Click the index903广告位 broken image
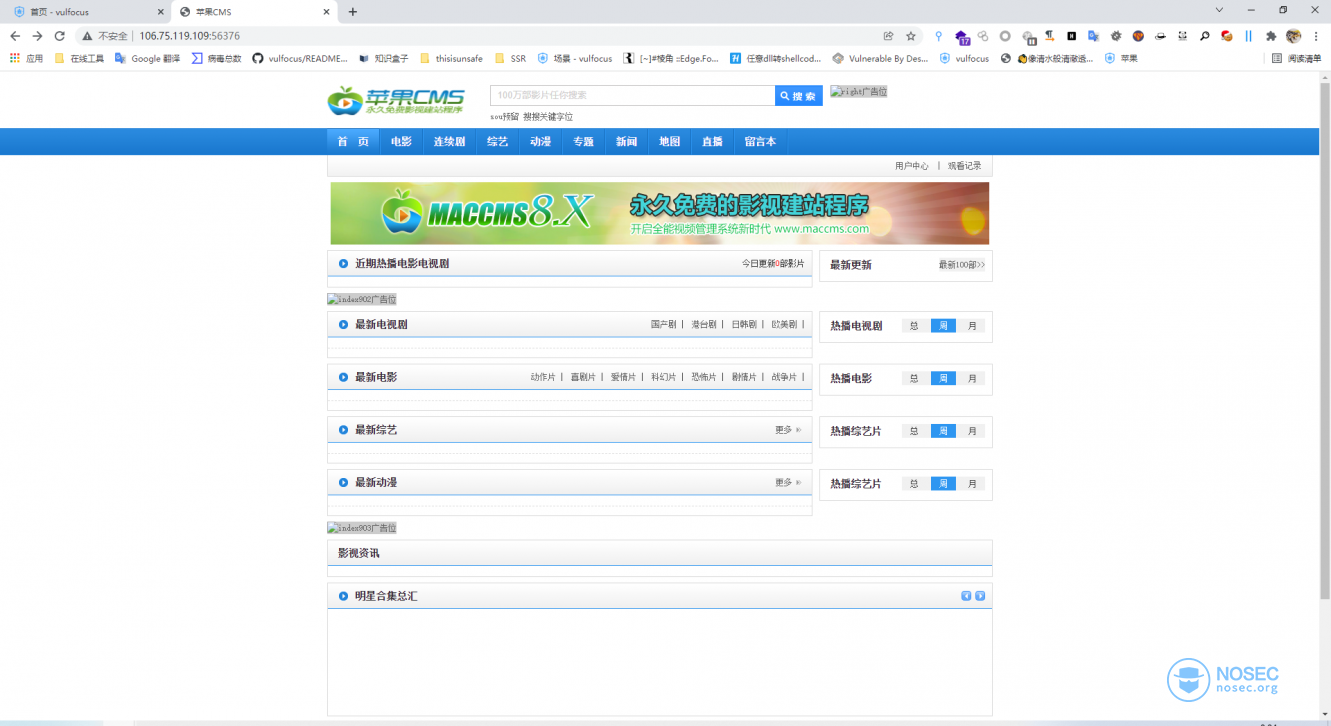 click(362, 528)
